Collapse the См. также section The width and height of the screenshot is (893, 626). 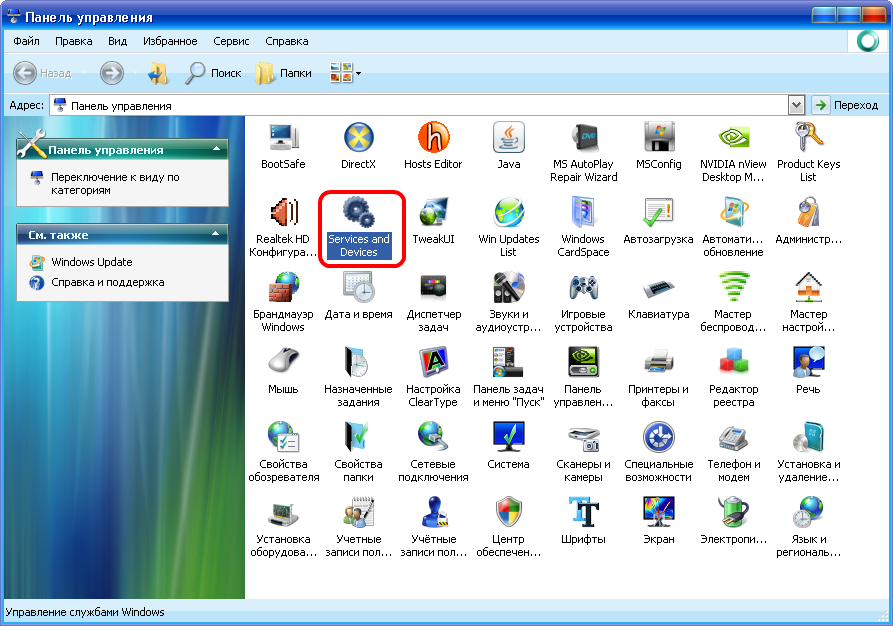(215, 235)
